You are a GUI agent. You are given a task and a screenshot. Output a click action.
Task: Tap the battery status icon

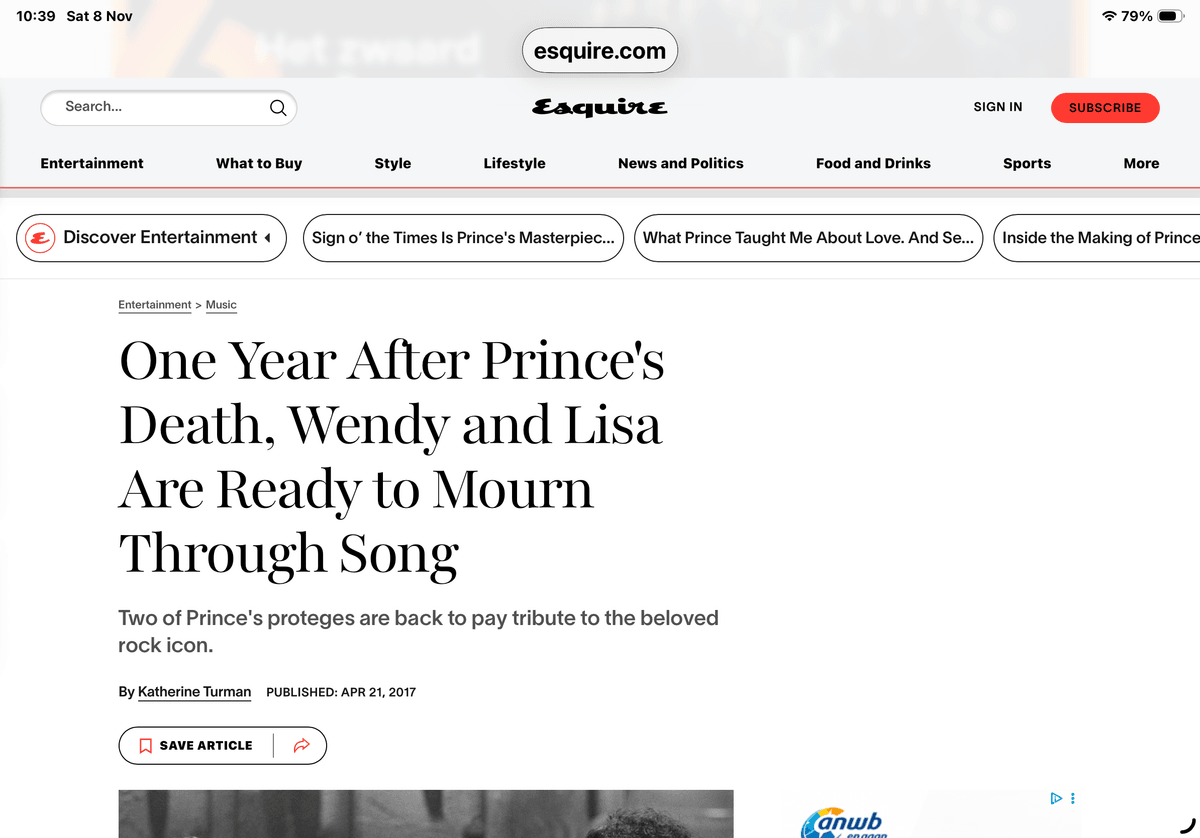tap(1170, 16)
